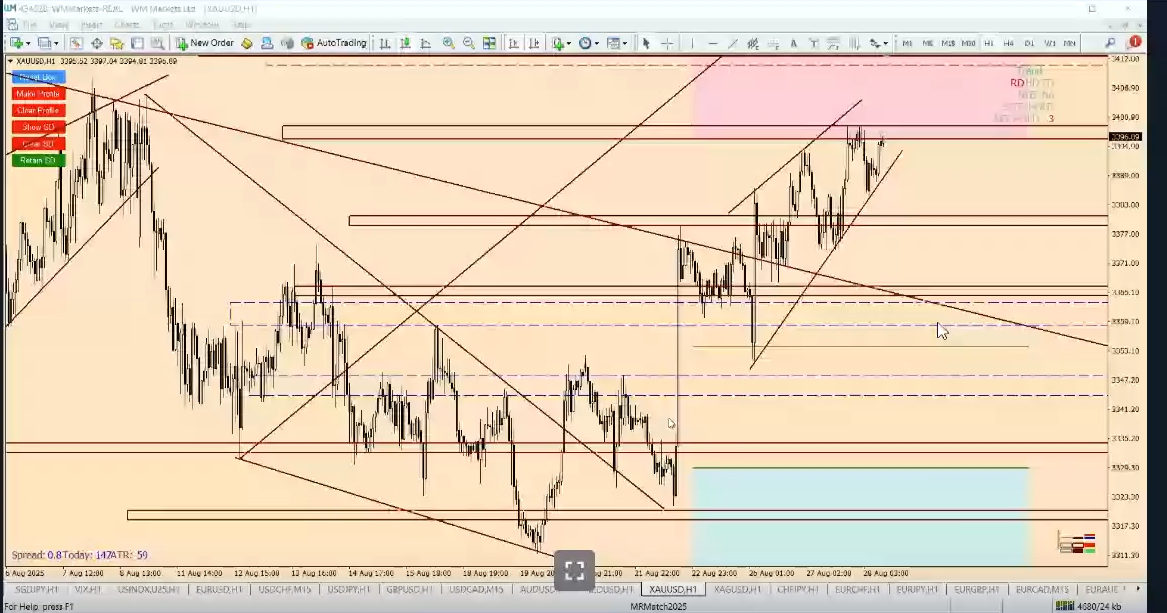Select the D1 timeframe button

coord(1029,43)
